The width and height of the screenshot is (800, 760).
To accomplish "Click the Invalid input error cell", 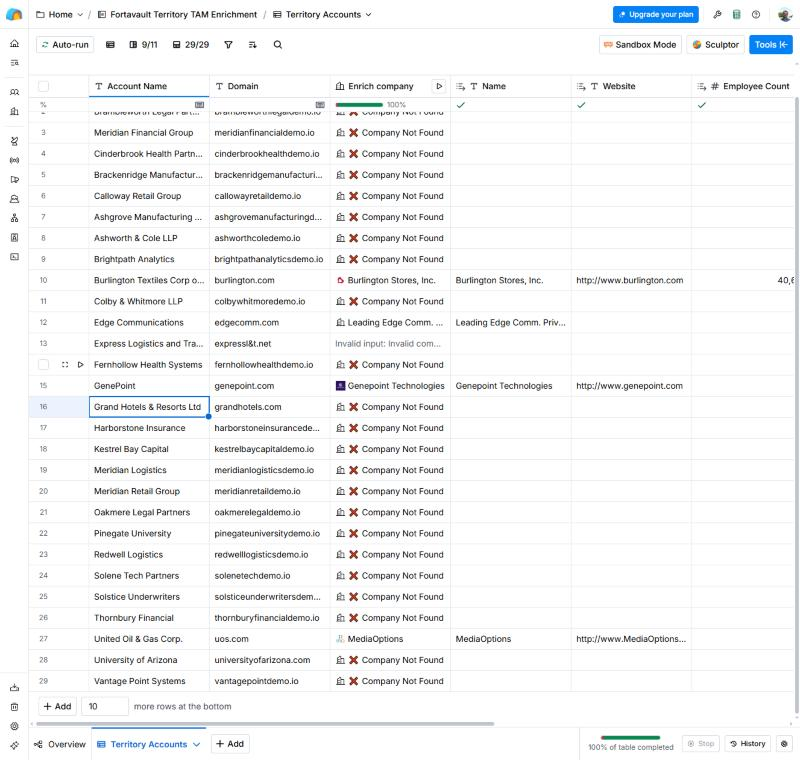I will 390,344.
